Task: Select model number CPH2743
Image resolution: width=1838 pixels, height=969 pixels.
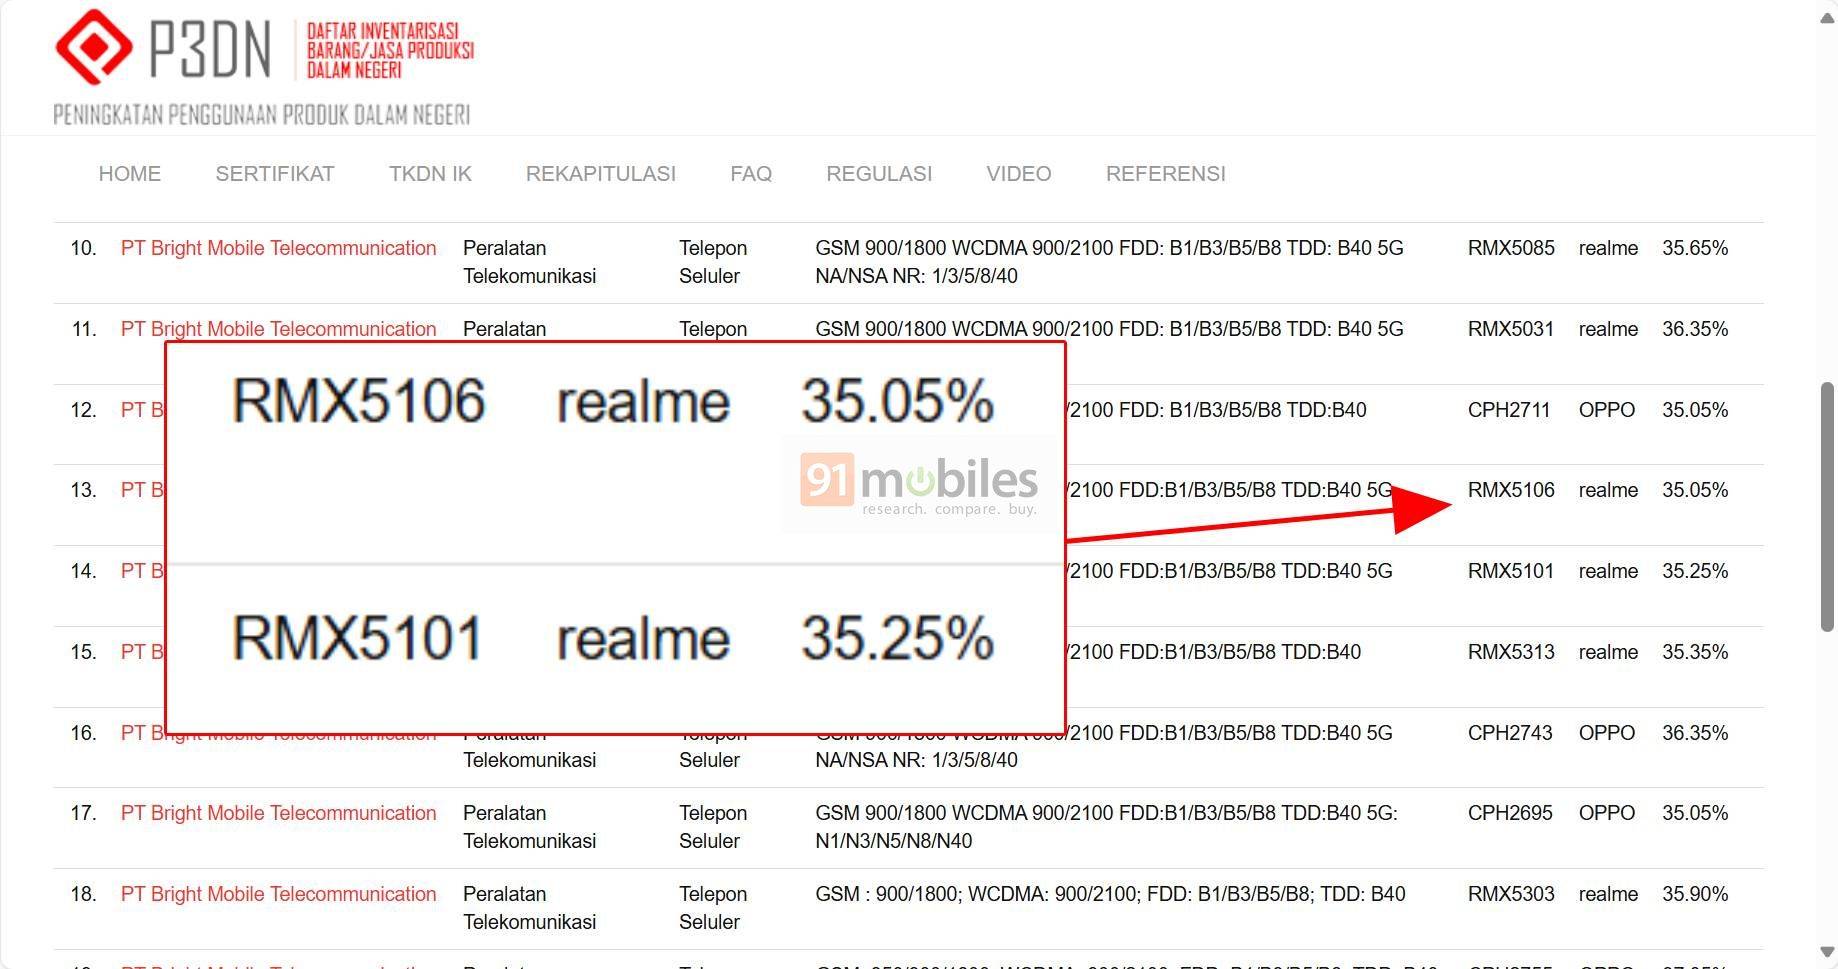Action: click(x=1510, y=733)
